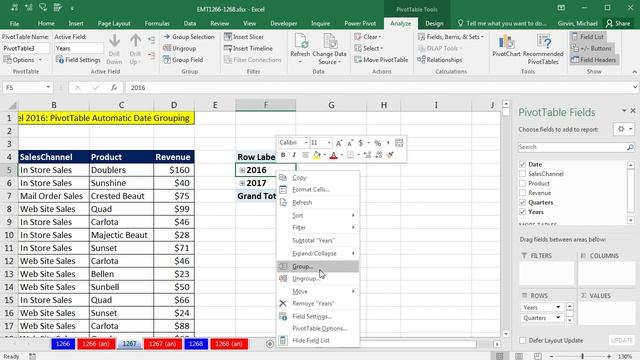640x360 pixels.
Task: Switch to sheet tab 1266
Action: pos(63,344)
